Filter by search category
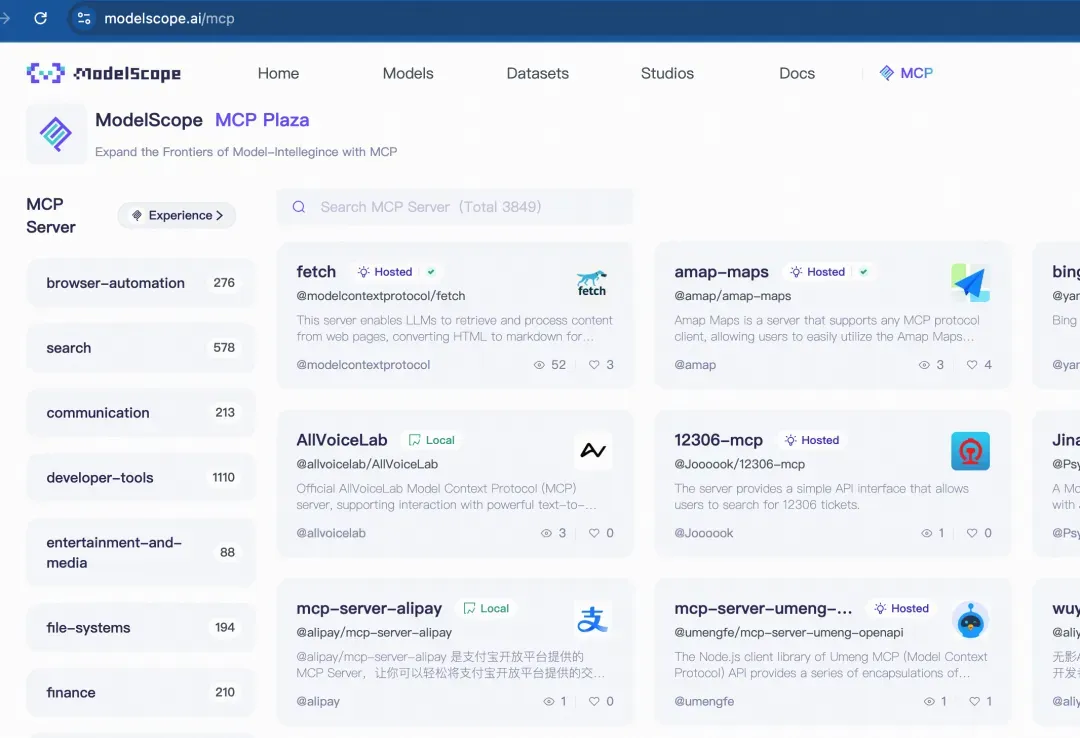The height and width of the screenshot is (738, 1080). pos(141,347)
